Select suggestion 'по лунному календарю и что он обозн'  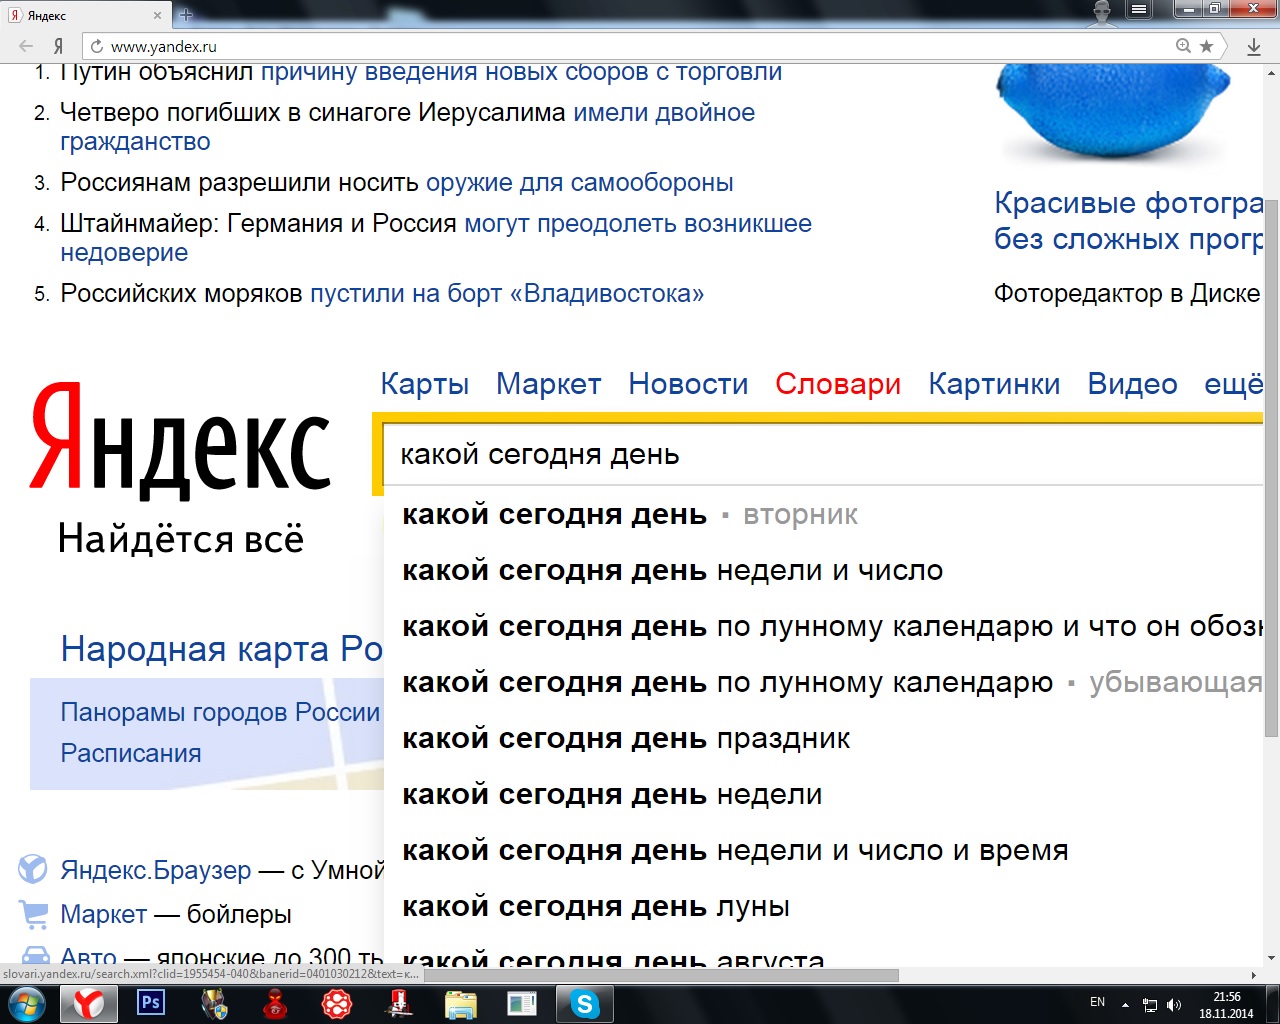click(823, 627)
